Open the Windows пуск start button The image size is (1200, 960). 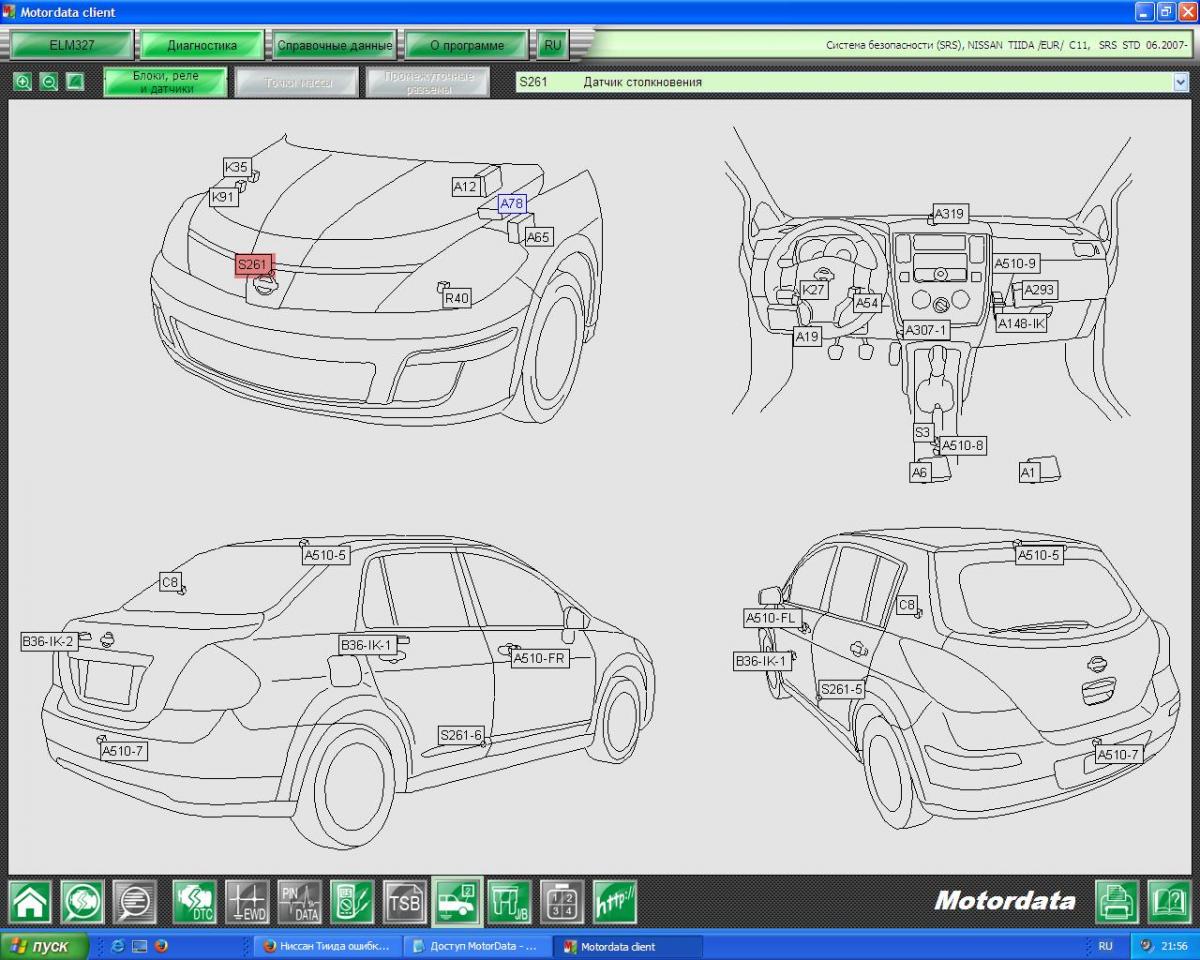[44, 946]
